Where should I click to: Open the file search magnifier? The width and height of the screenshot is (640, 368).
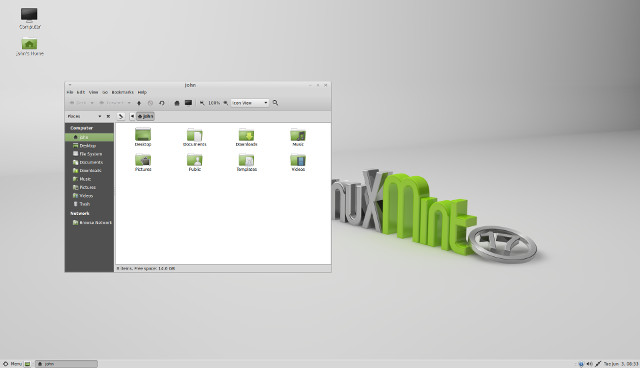(x=276, y=103)
